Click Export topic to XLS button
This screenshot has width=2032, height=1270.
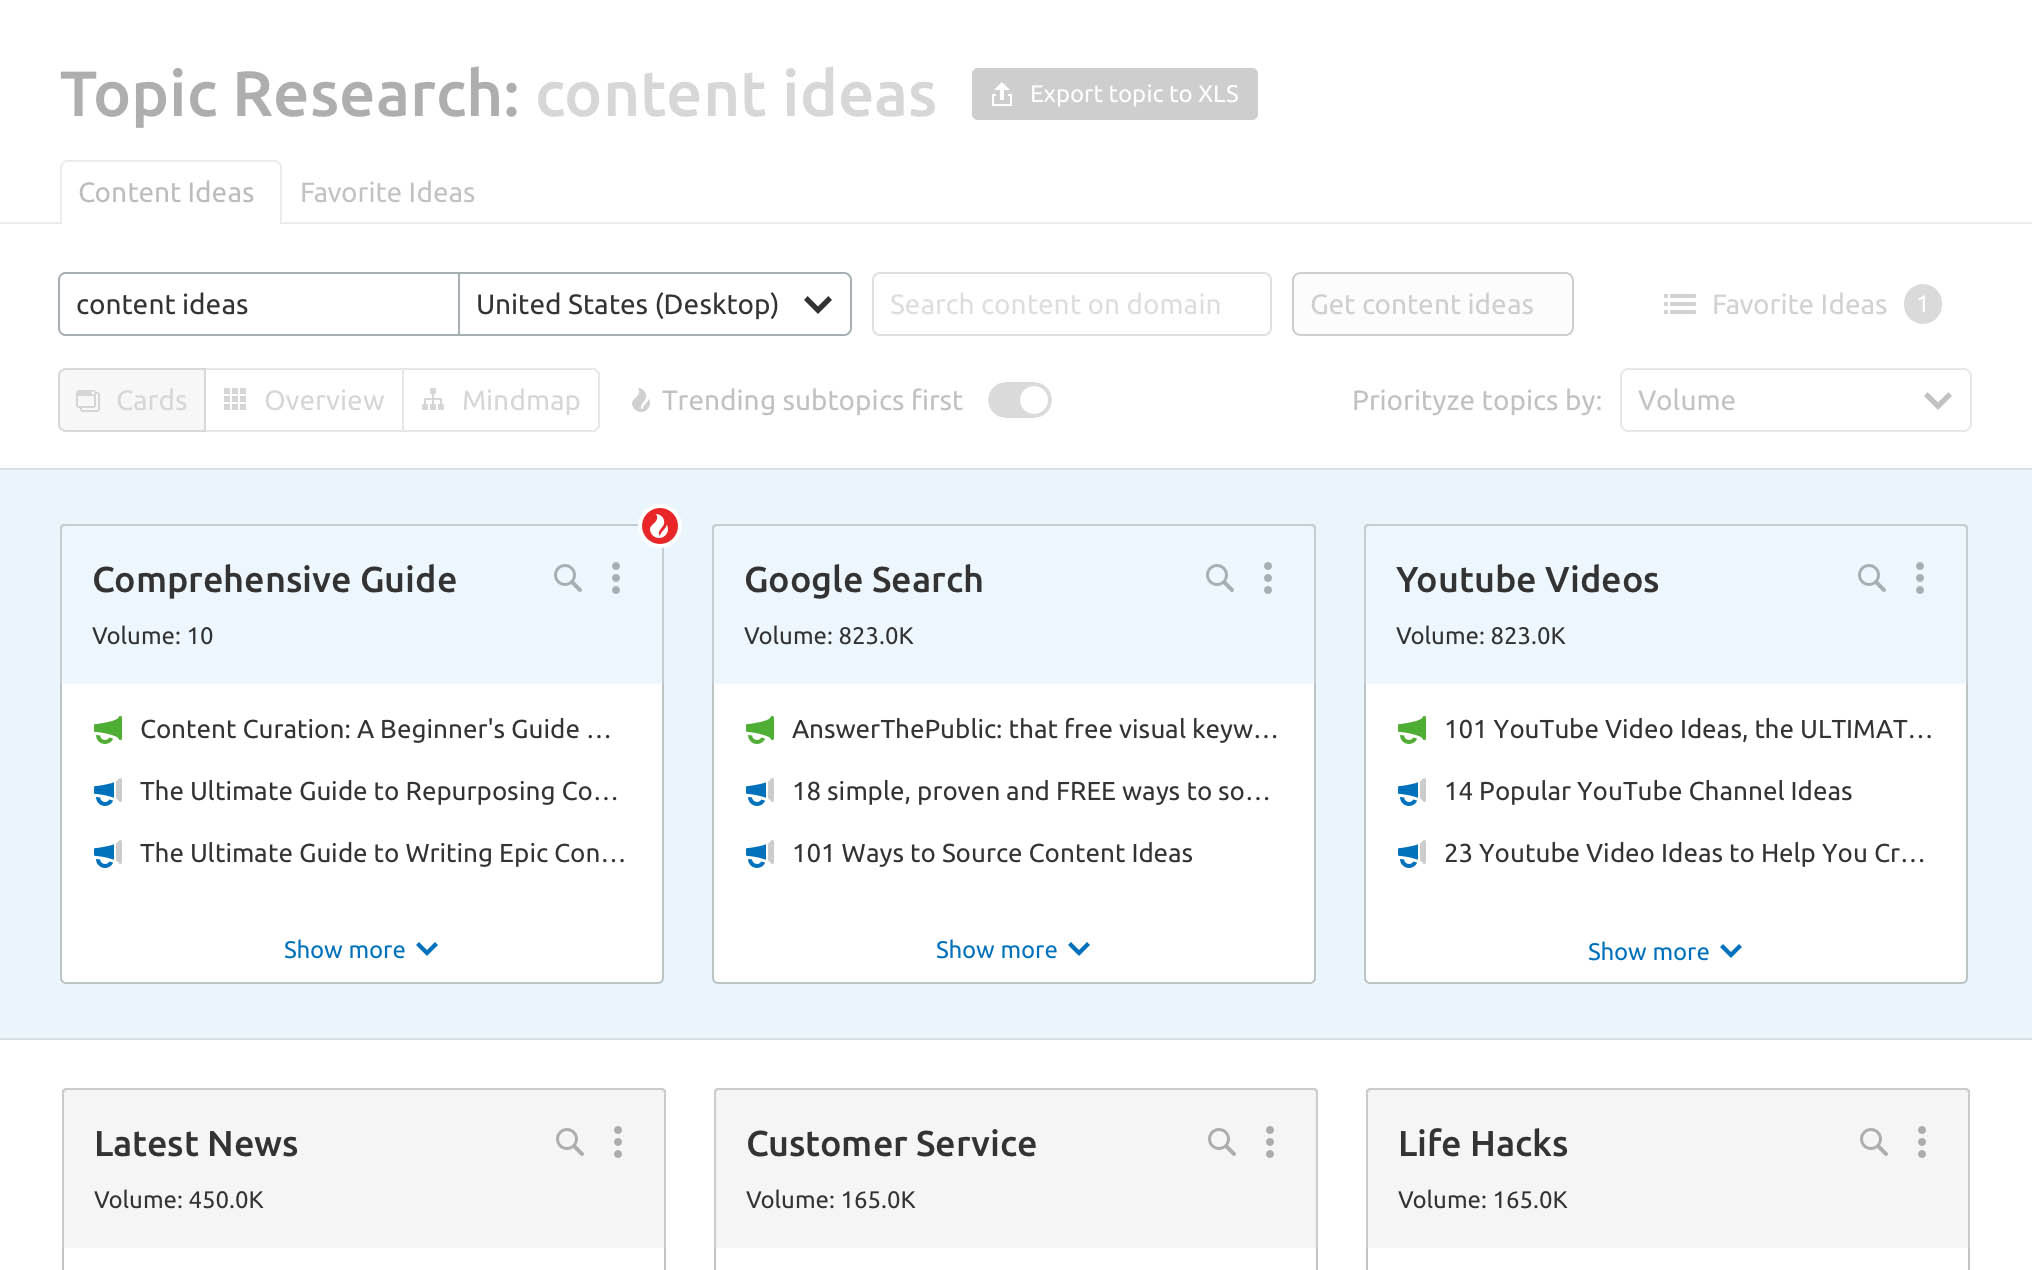(1114, 94)
